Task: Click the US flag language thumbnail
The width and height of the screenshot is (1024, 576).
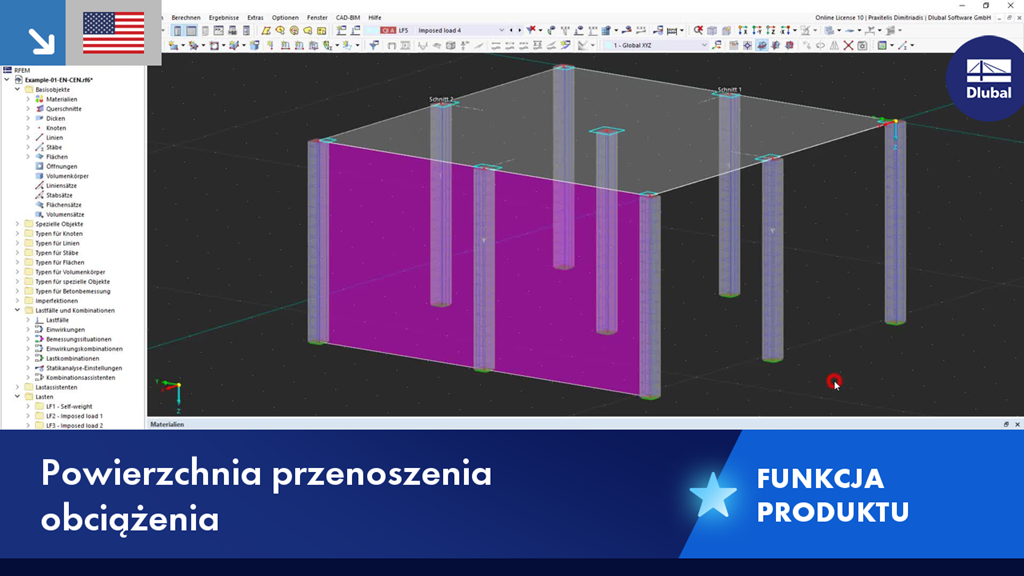Action: coord(114,33)
